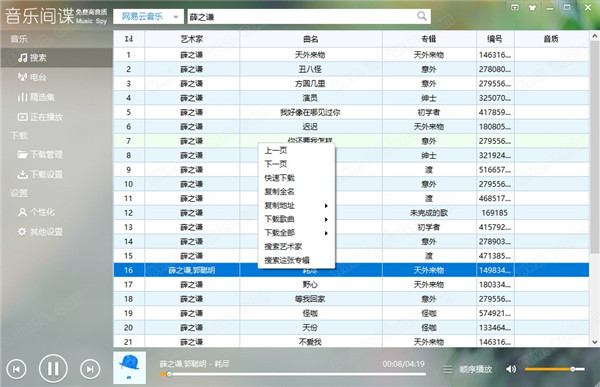Screen dimensions: 600x387
Task: Sort by the 艺术家 column header
Action: (x=192, y=39)
